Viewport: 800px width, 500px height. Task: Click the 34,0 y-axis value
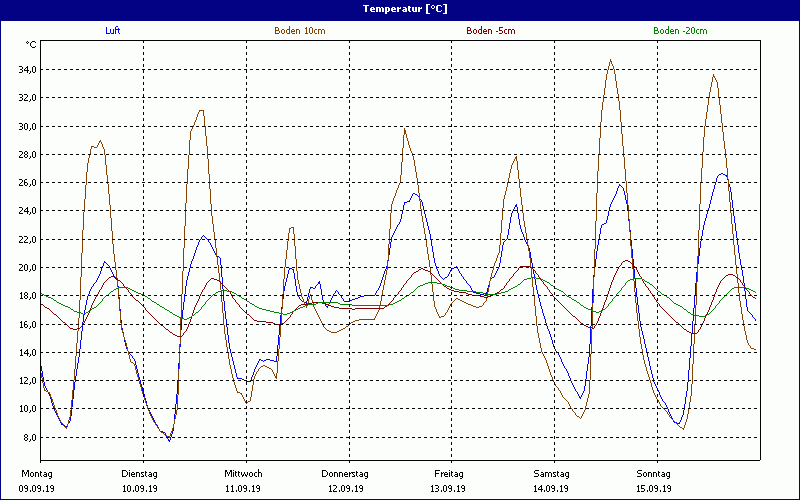[x=25, y=70]
